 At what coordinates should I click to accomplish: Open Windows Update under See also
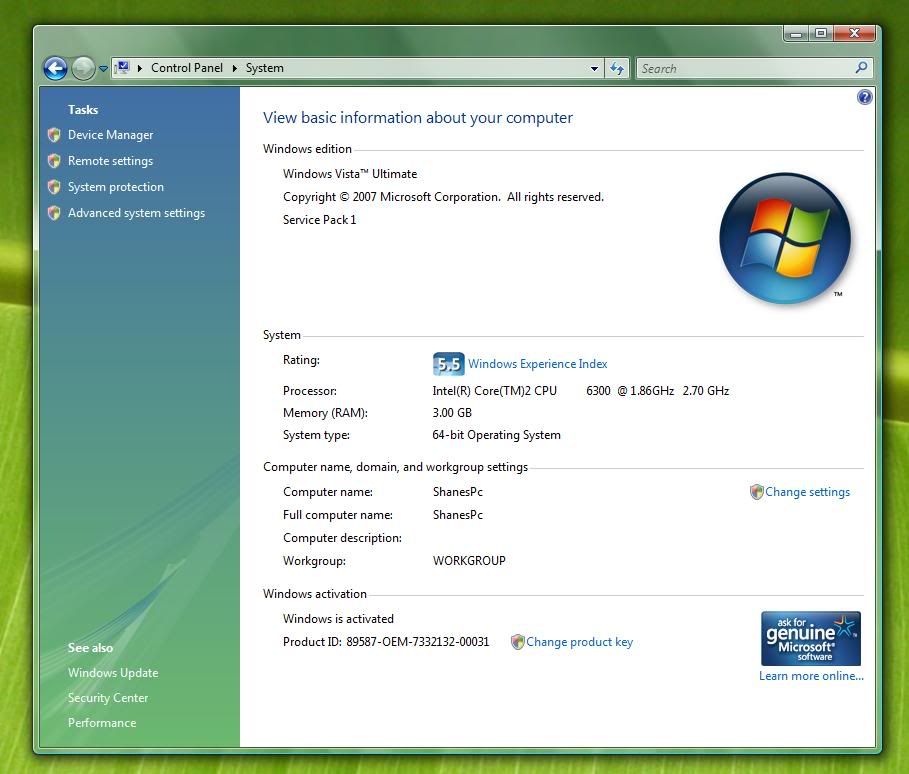(x=113, y=673)
